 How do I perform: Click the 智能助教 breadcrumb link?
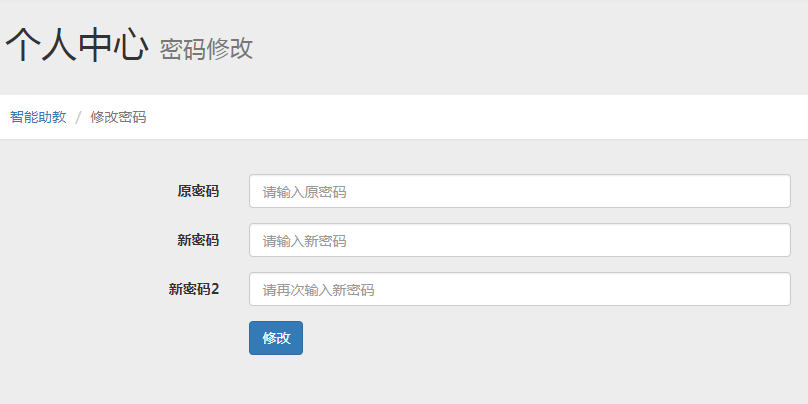38,117
